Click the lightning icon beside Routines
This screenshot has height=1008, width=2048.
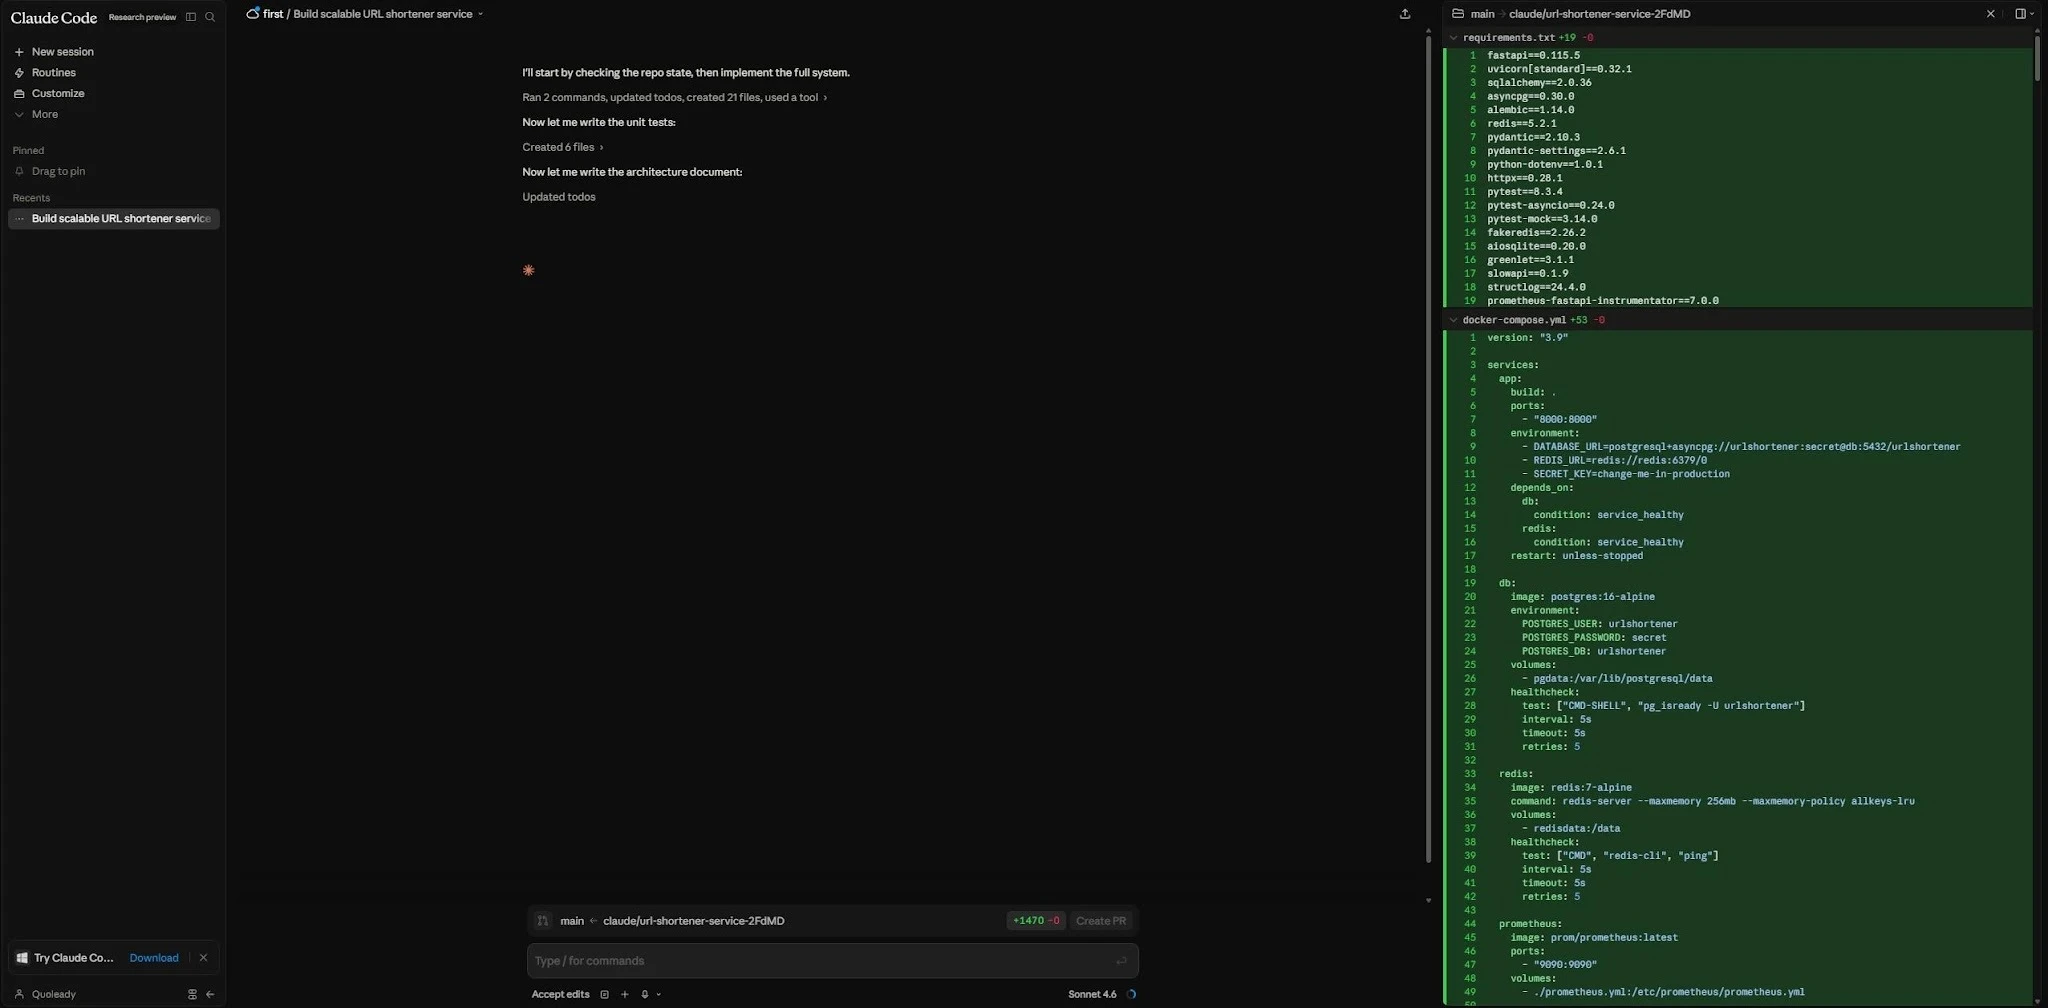tap(19, 73)
